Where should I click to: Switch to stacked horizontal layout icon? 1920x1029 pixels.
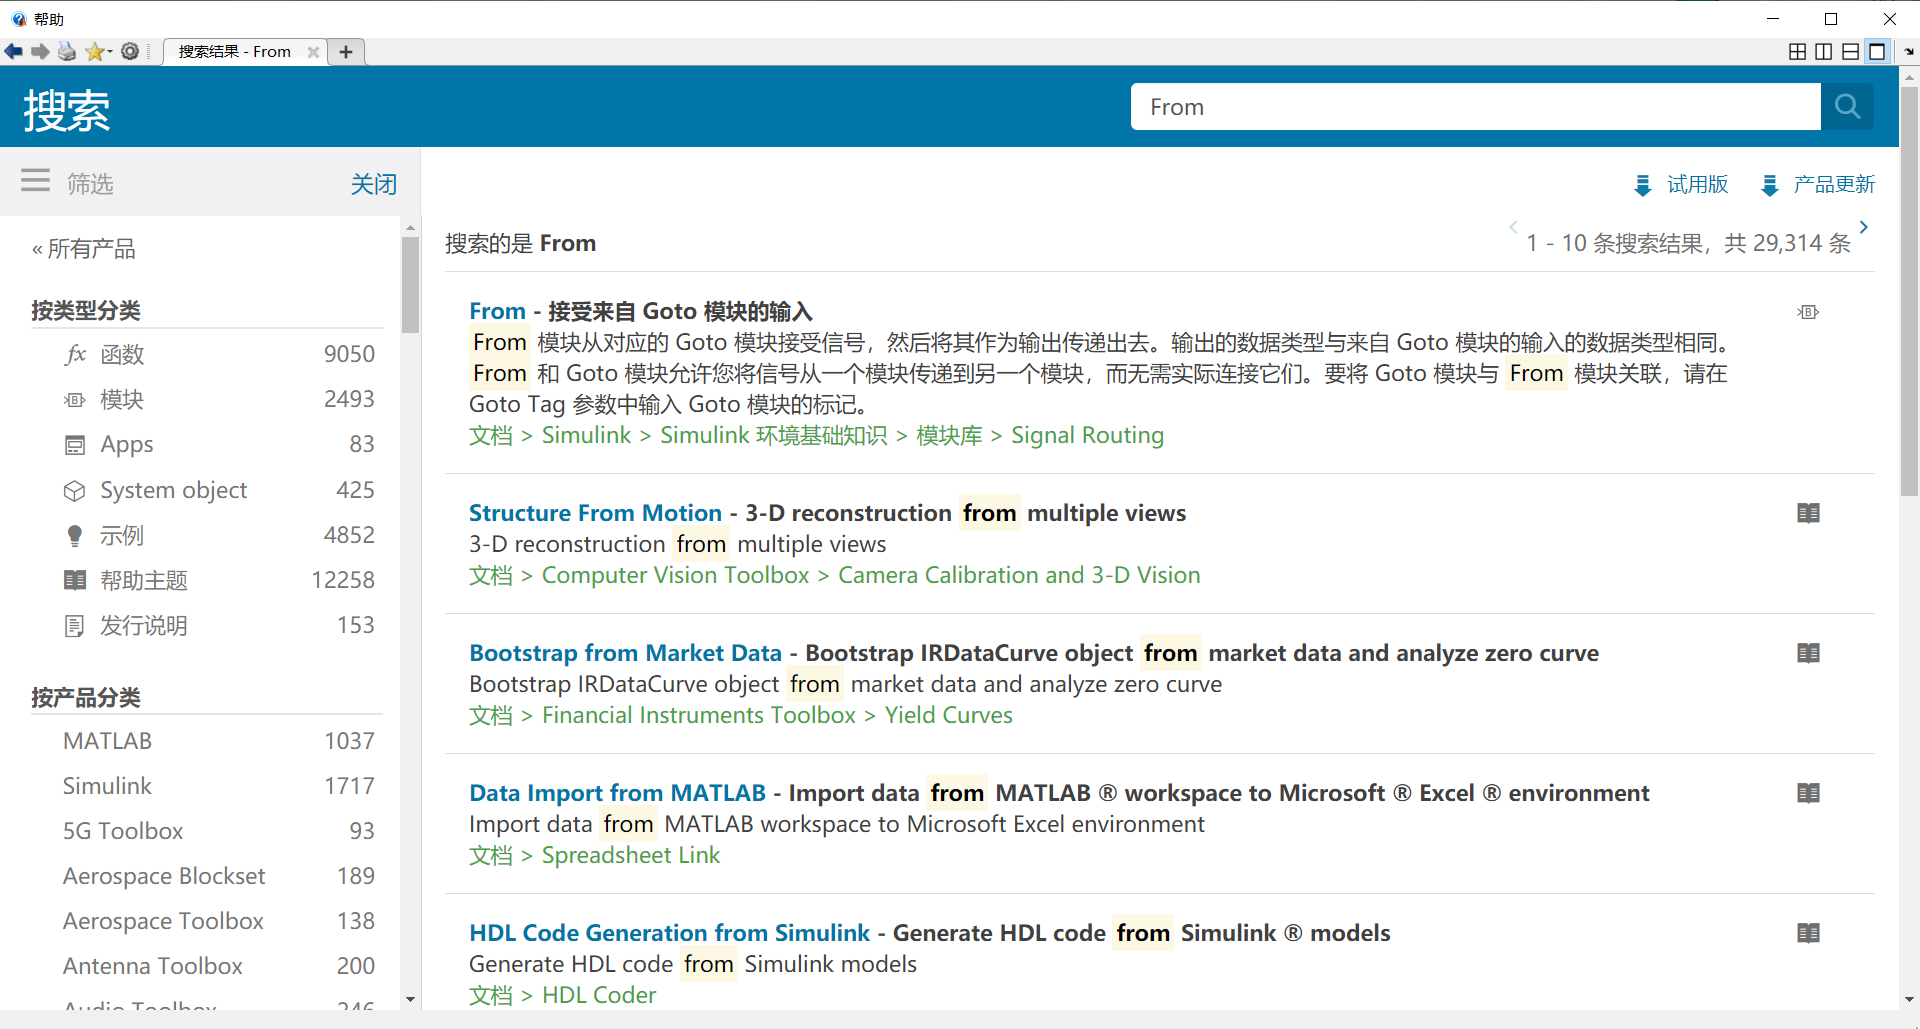tap(1851, 51)
